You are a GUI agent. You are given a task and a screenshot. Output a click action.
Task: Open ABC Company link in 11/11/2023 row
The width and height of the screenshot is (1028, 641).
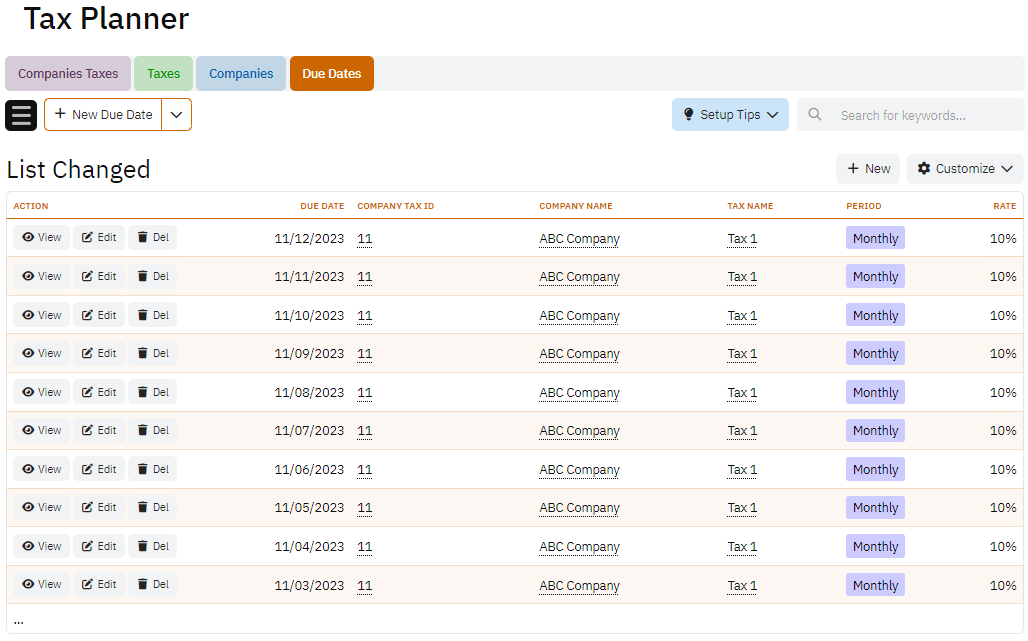pos(579,277)
